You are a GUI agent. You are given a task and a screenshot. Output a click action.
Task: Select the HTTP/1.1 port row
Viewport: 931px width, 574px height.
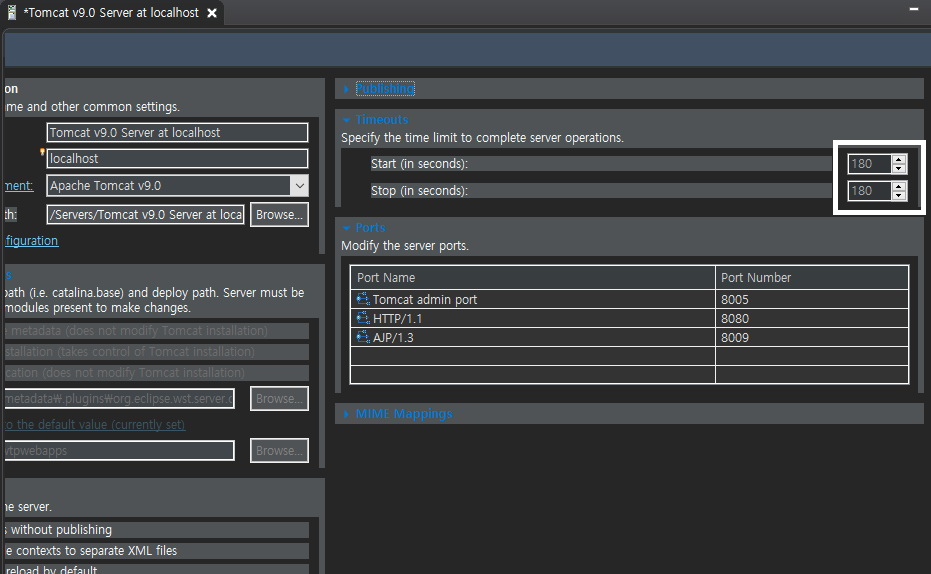click(x=629, y=318)
